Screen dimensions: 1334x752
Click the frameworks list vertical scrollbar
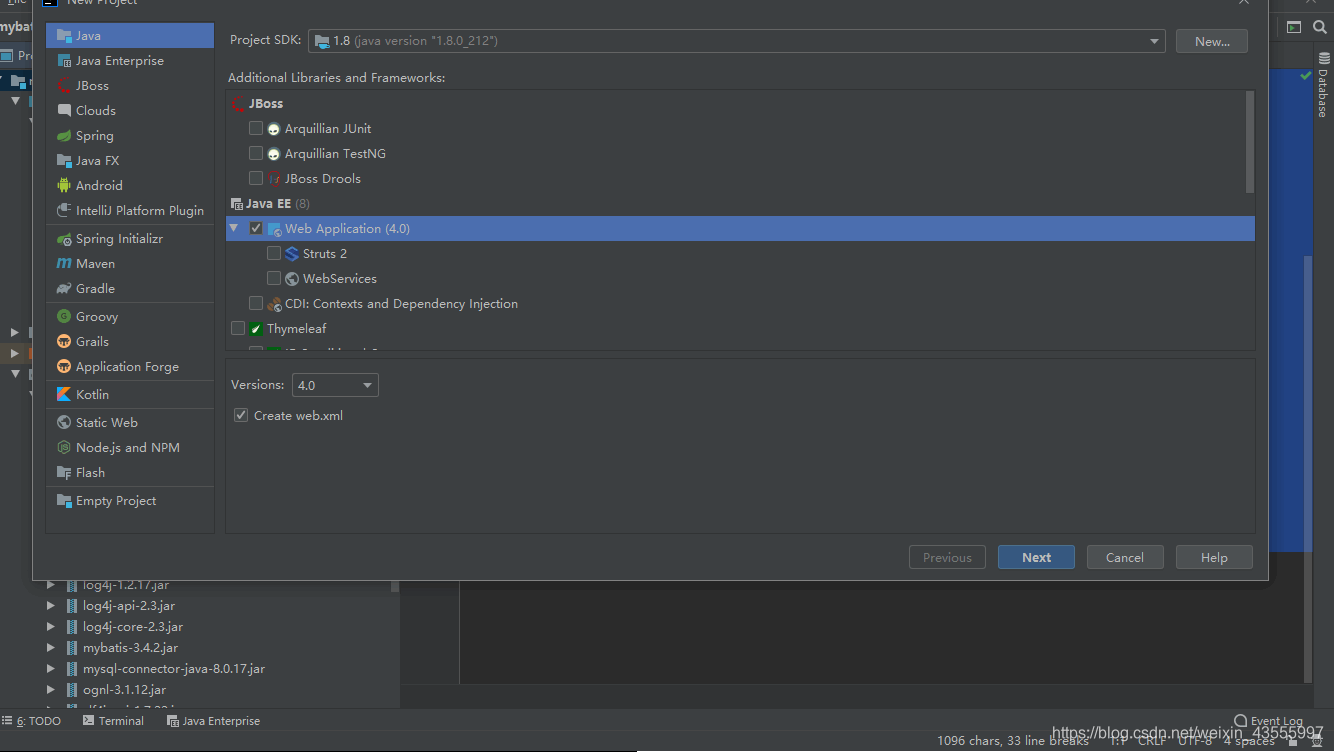pyautogui.click(x=1250, y=142)
